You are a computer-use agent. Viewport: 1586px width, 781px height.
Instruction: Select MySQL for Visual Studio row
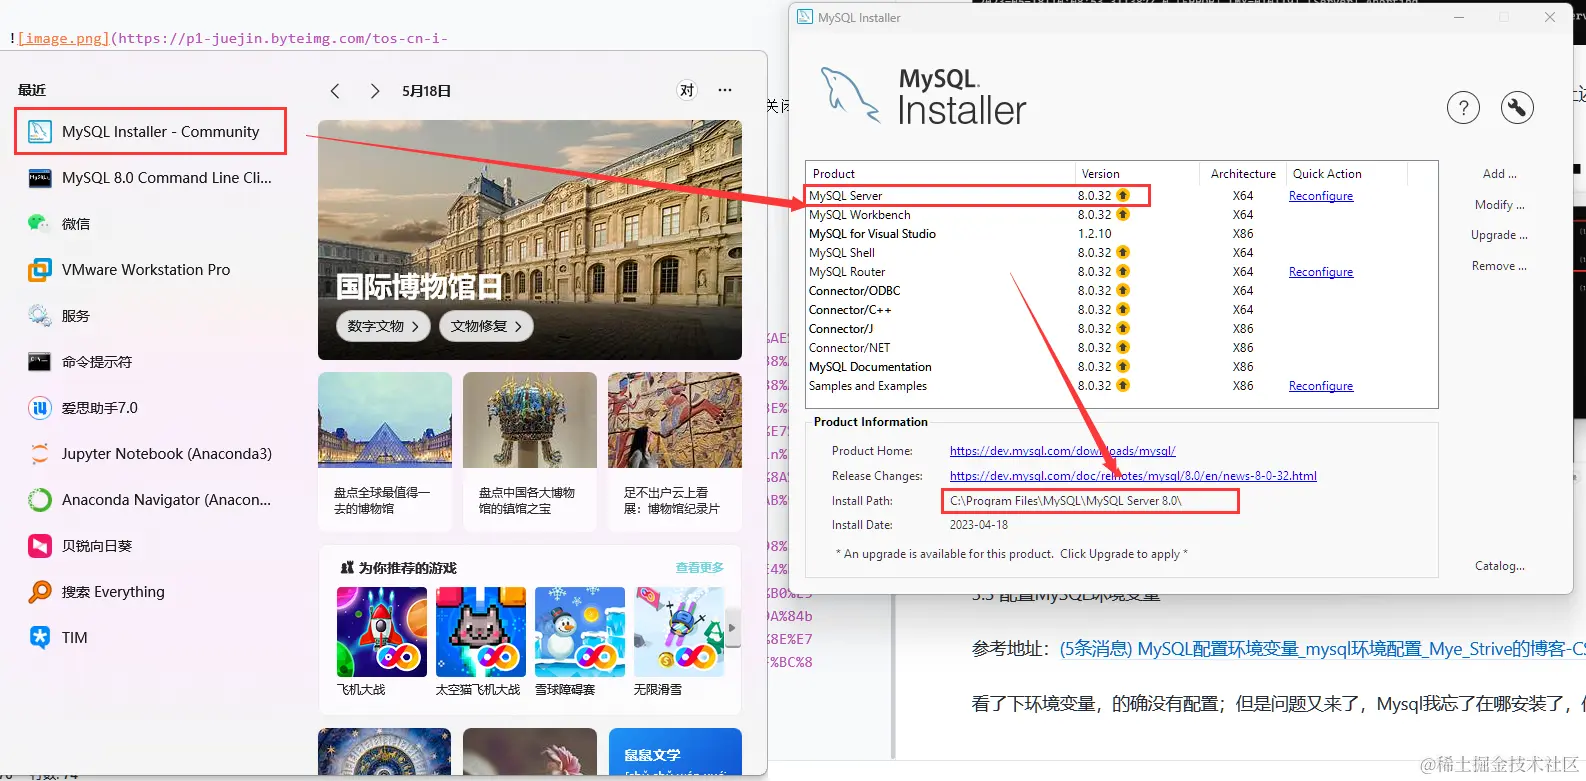click(x=1121, y=234)
